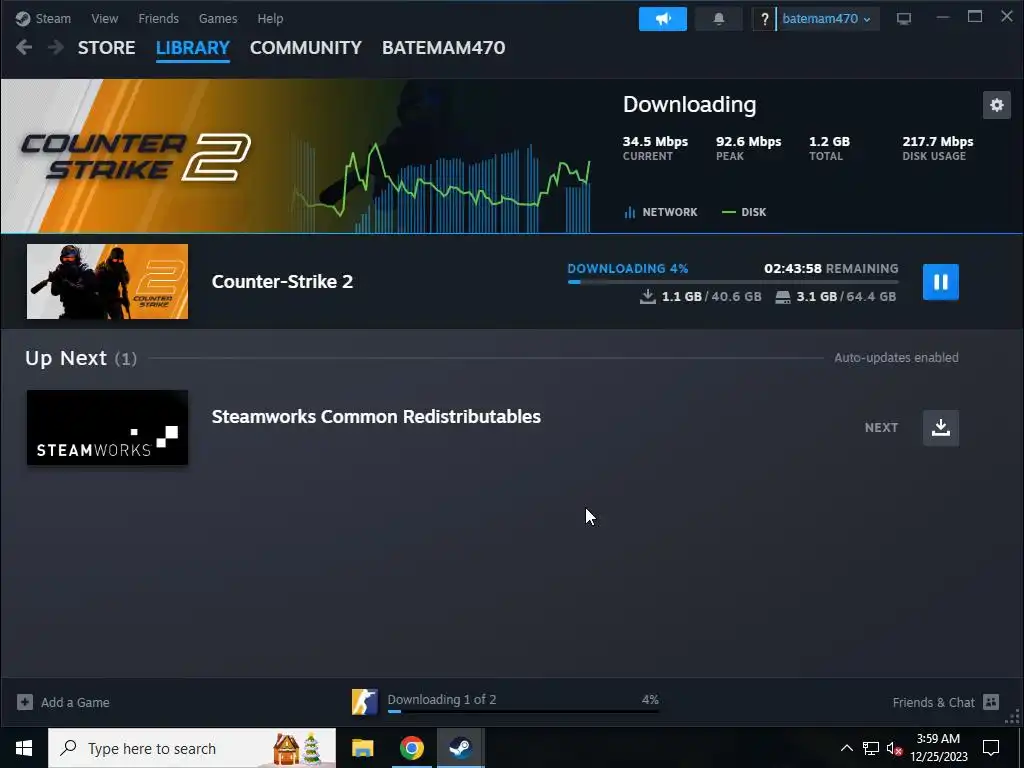1024x768 pixels.
Task: Click the Steamworks Common Redistributables title
Action: (376, 417)
